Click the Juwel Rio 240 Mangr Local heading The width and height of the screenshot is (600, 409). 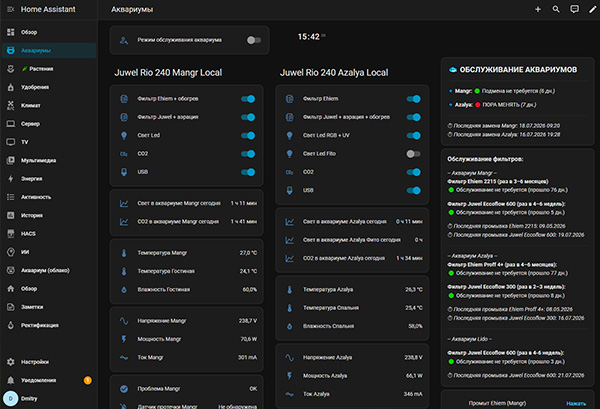(168, 73)
